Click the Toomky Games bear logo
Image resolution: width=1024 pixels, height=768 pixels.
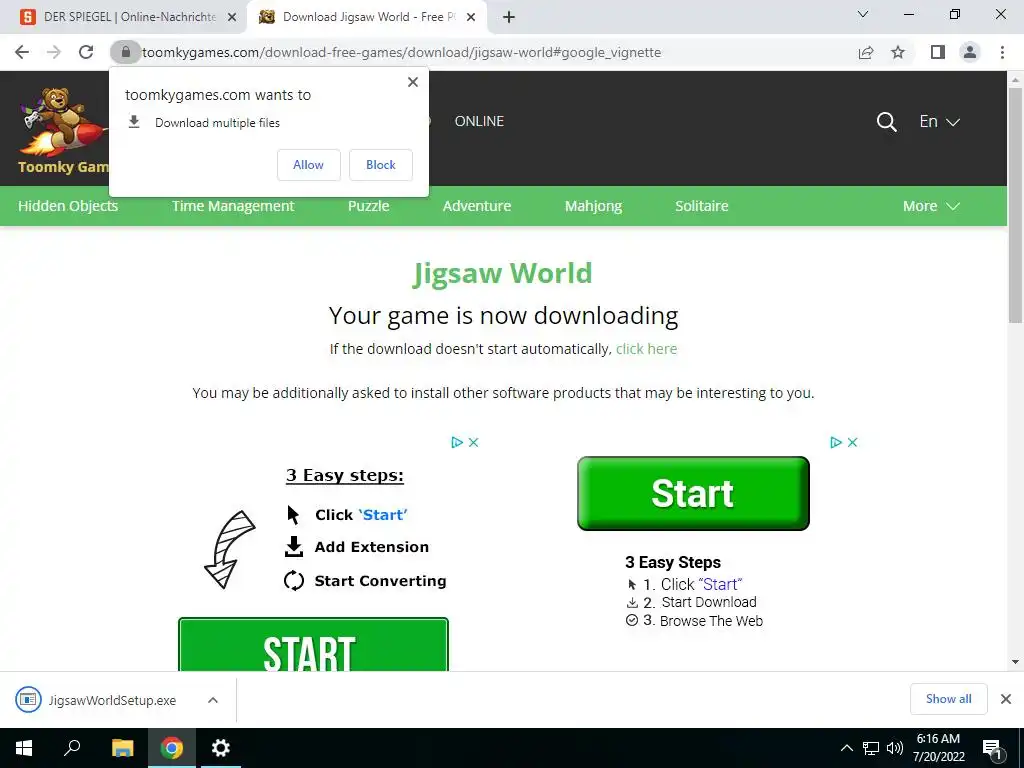click(63, 131)
